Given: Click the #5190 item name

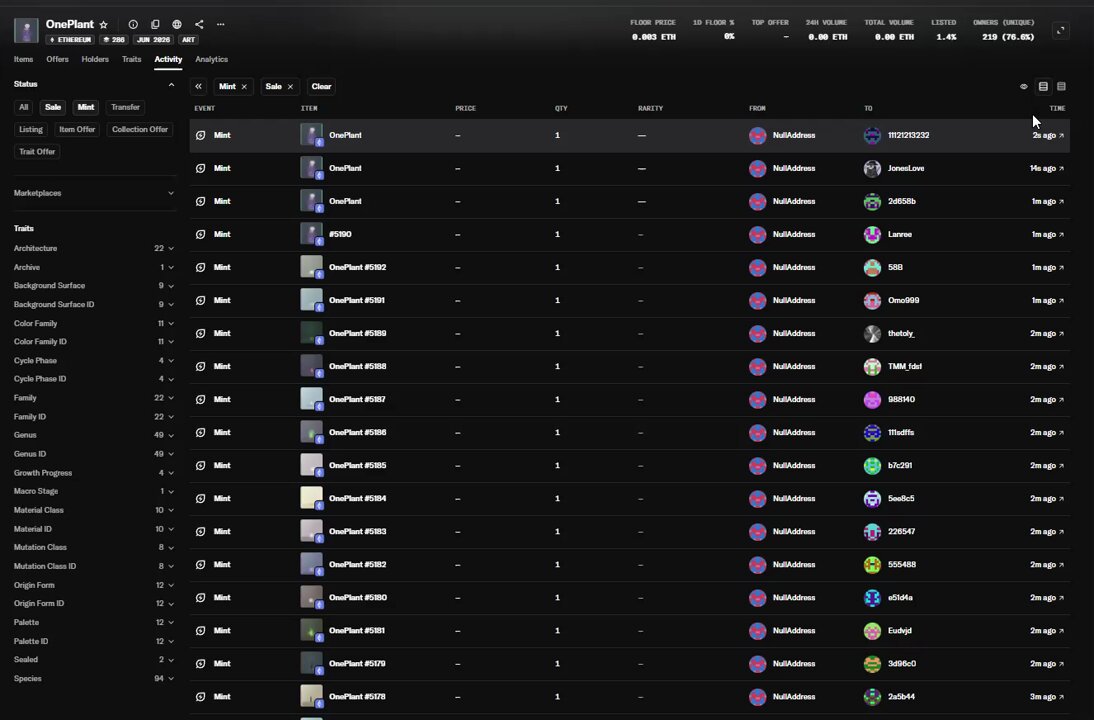Looking at the screenshot, I should (x=340, y=234).
